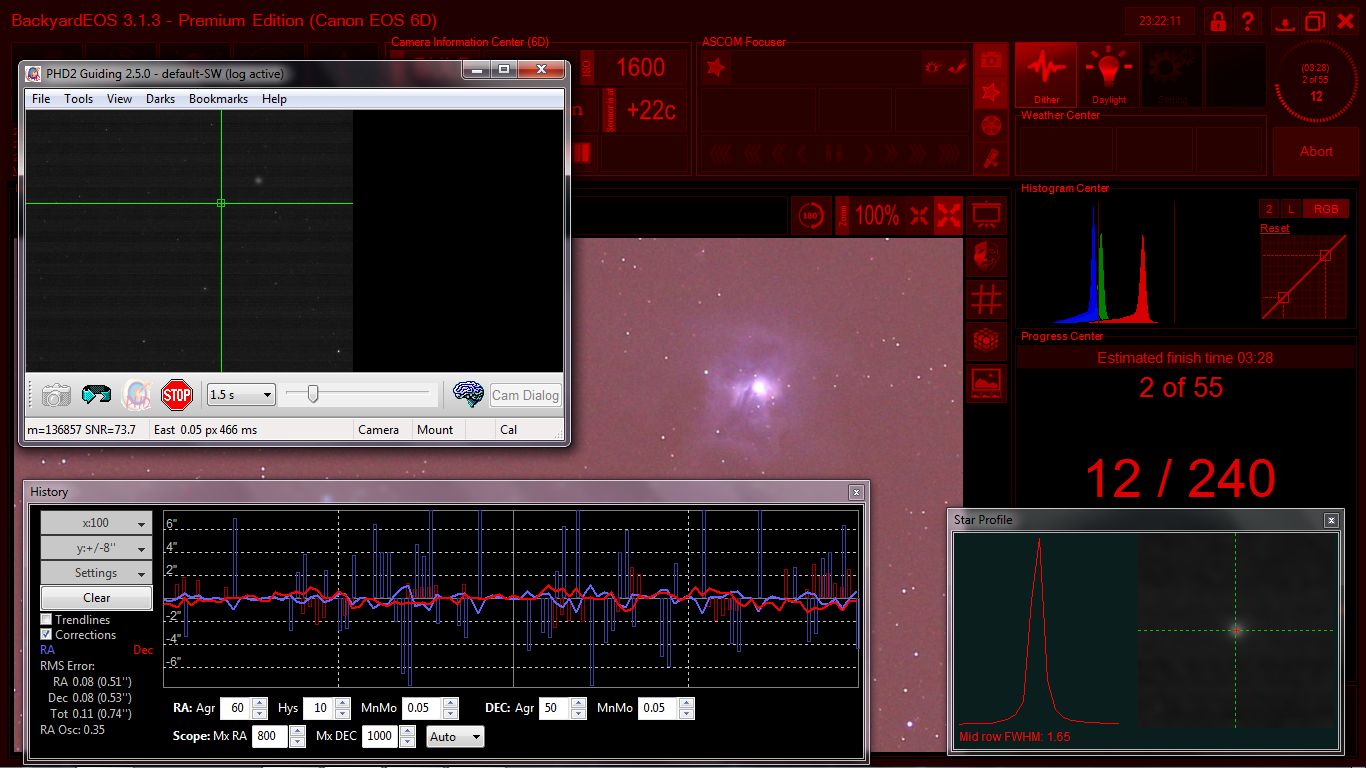Click the Camera status in PHD2

(379, 430)
